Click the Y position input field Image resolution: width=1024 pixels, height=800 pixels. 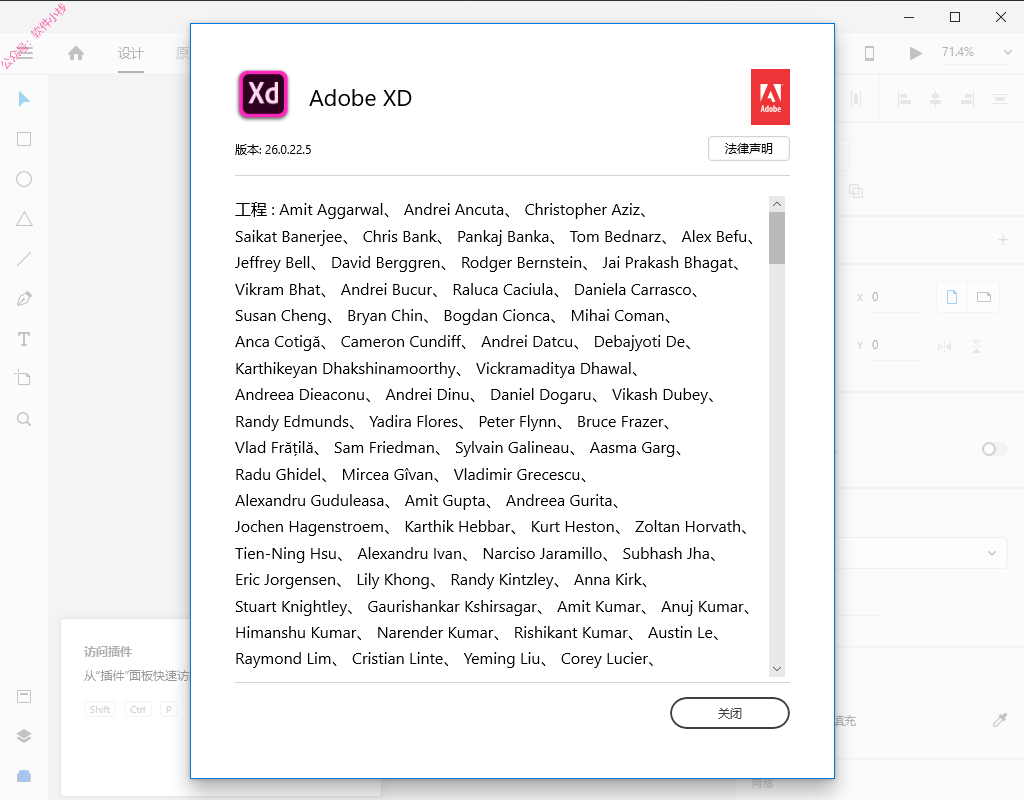click(x=894, y=345)
